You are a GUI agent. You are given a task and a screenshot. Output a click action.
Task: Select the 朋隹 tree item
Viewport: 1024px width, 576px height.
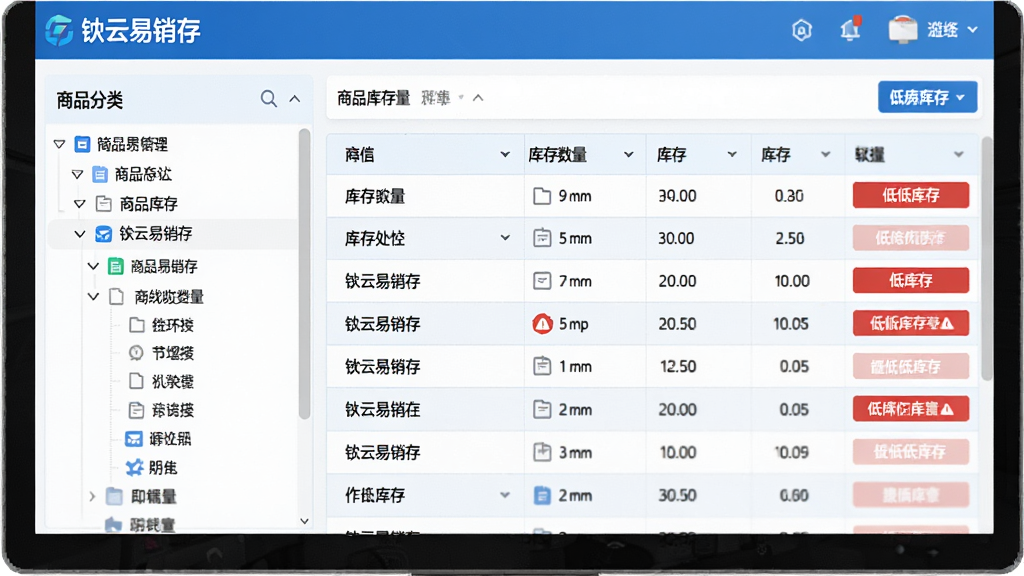[163, 468]
